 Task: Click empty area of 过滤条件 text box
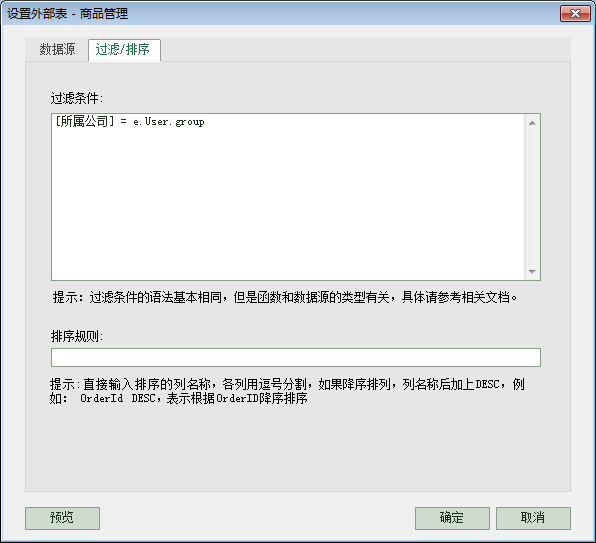tap(288, 205)
